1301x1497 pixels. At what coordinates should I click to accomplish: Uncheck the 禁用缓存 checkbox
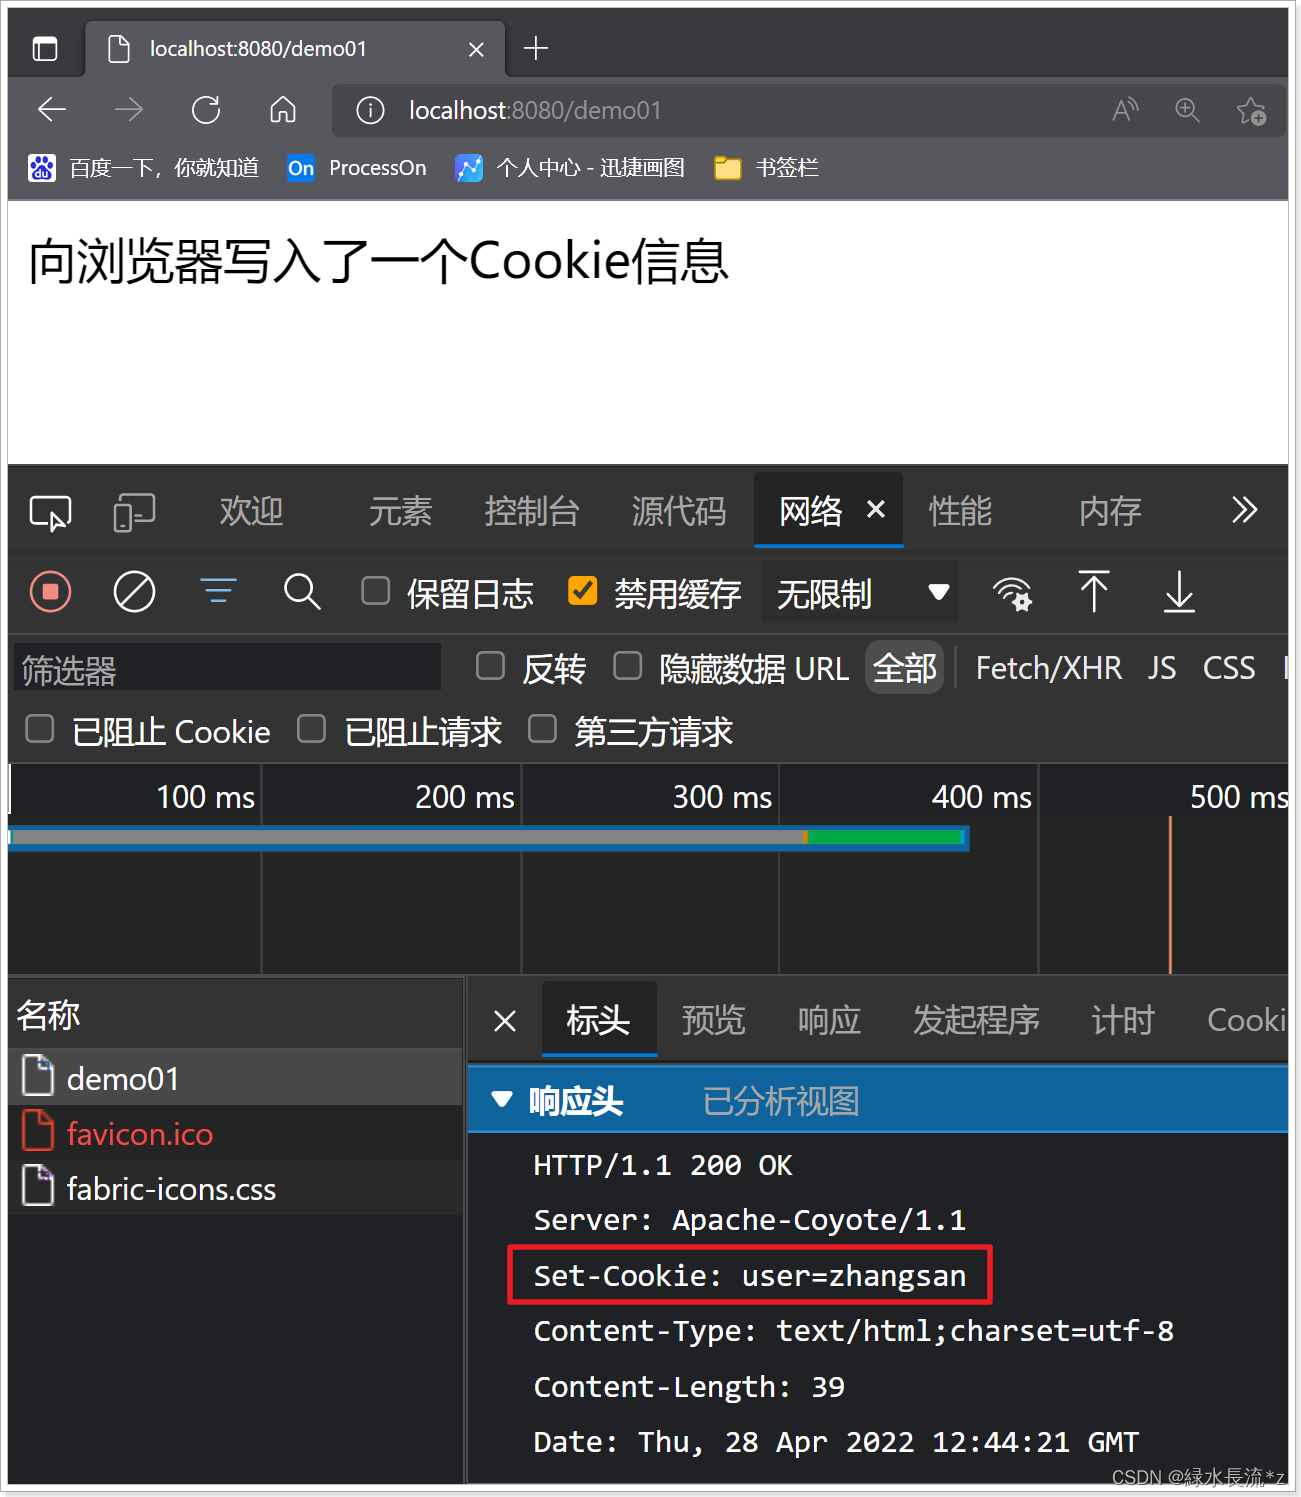[583, 591]
